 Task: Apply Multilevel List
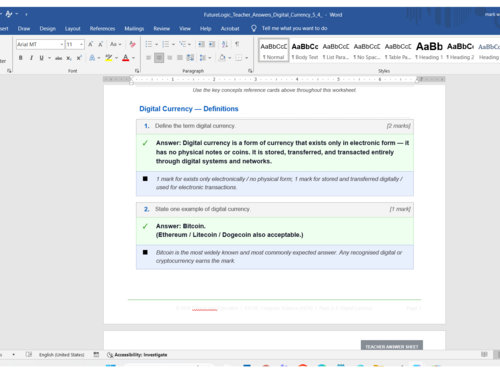182,44
